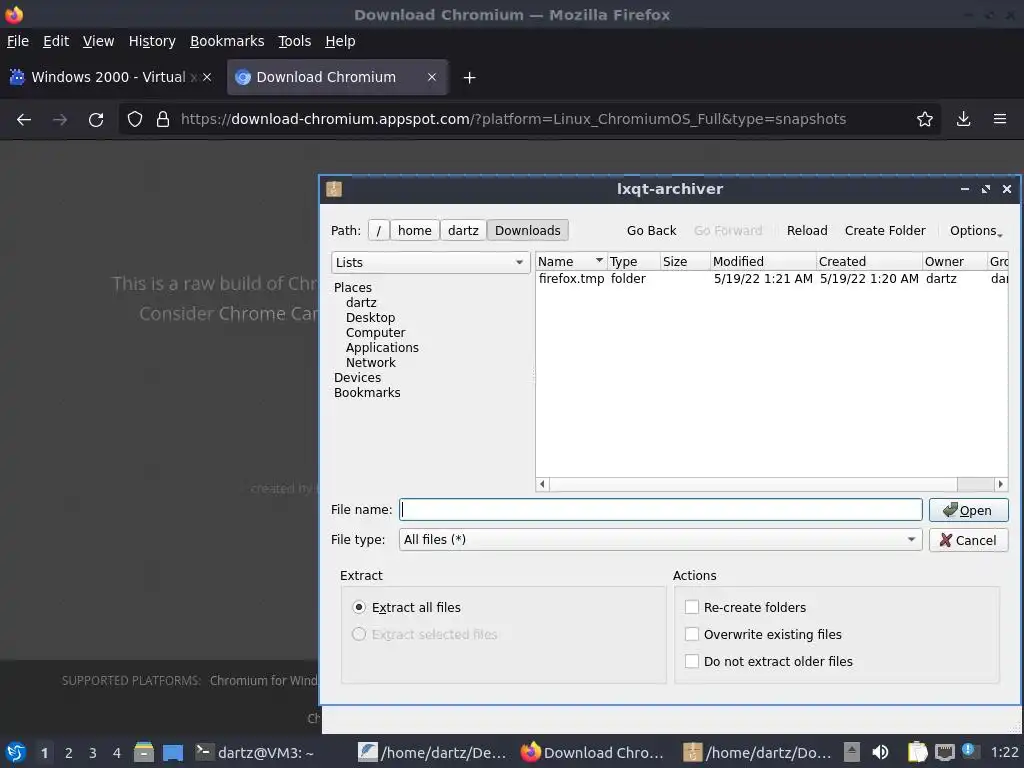The height and width of the screenshot is (768, 1024).
Task: Jump to home path segment
Action: (x=415, y=231)
